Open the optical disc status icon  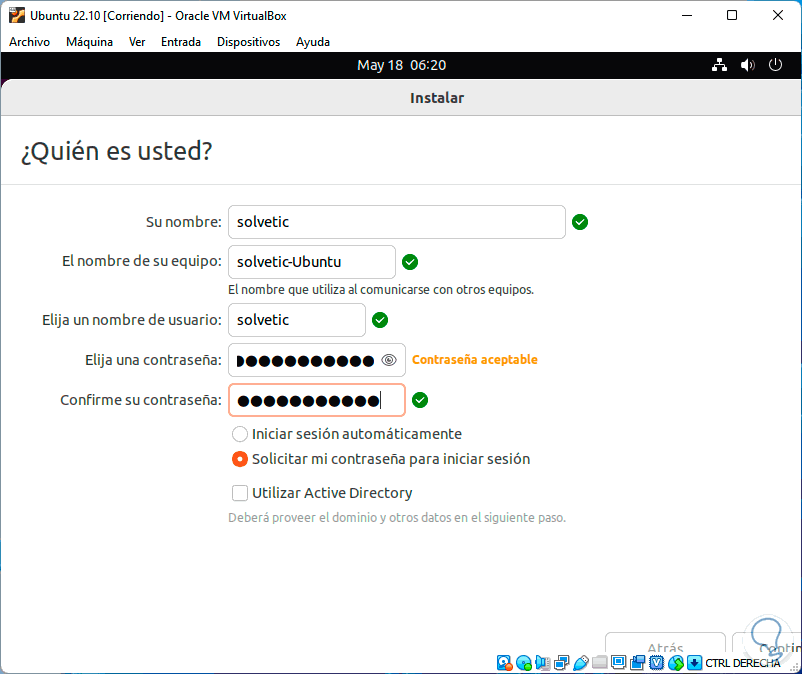[524, 663]
